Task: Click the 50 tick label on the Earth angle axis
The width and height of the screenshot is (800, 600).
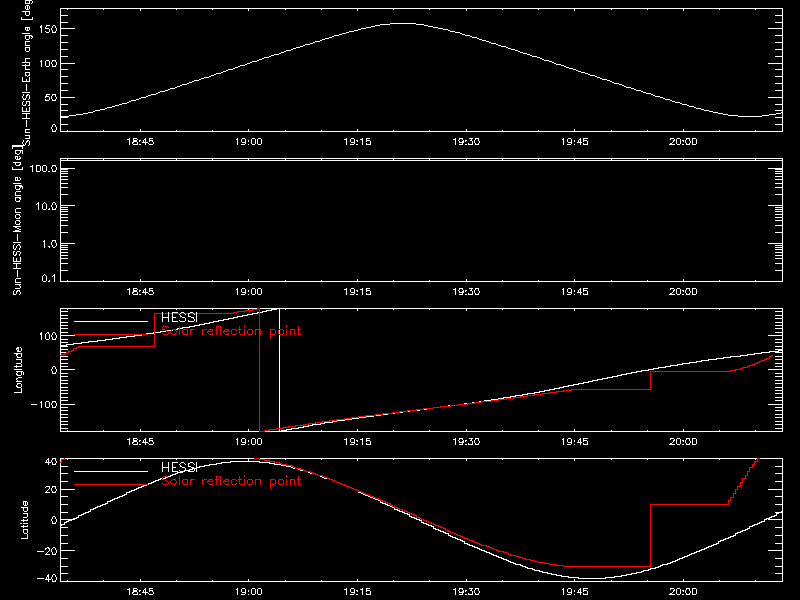Action: pos(51,98)
